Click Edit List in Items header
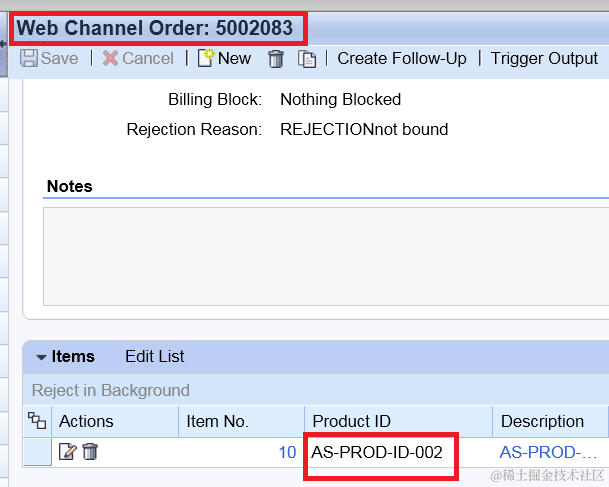Screen dimensions: 609x487 (x=155, y=356)
